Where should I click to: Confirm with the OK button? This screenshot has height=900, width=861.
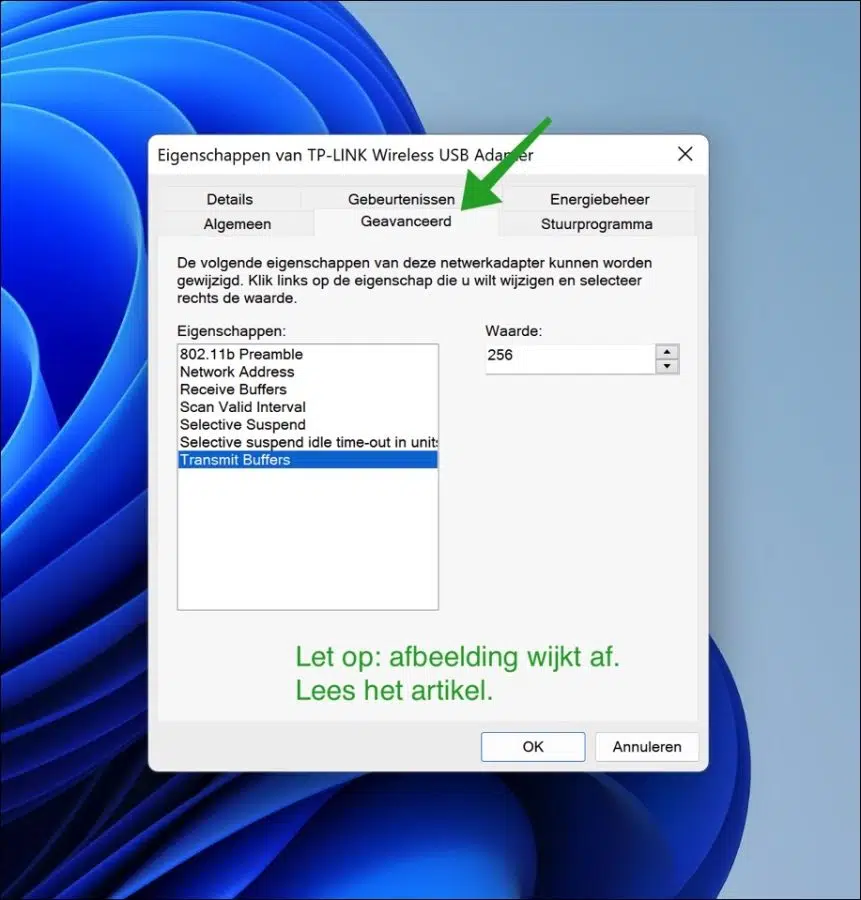(x=533, y=747)
